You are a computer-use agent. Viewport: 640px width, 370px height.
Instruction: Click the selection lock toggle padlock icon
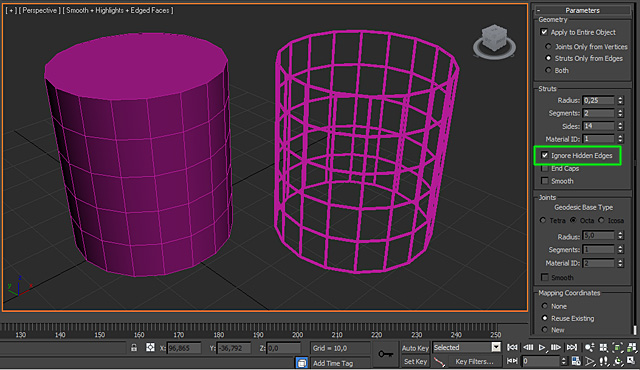click(134, 348)
